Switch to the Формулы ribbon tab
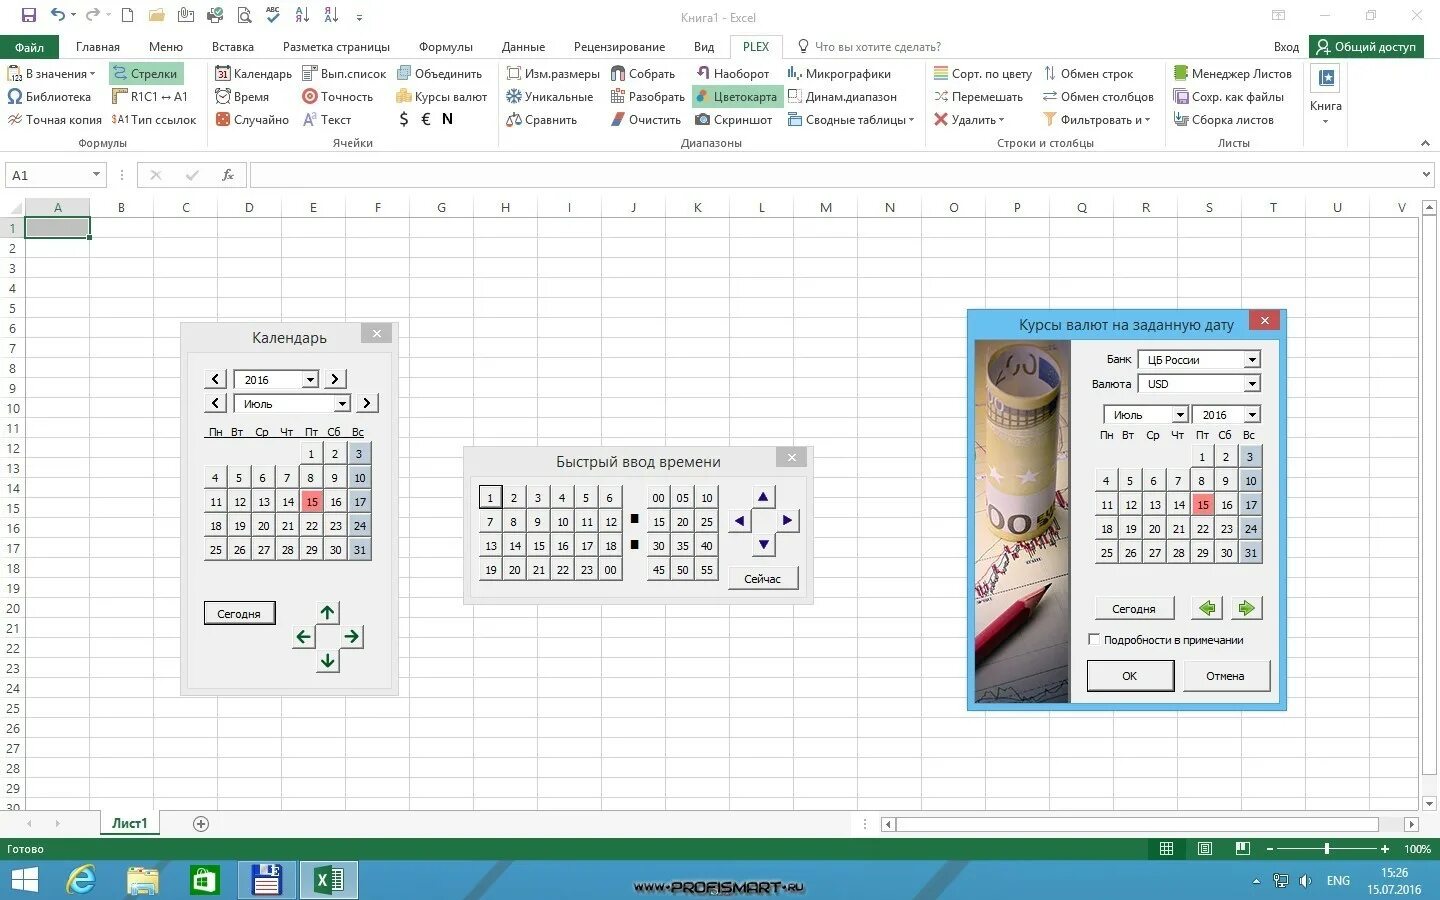This screenshot has height=900, width=1440. pyautogui.click(x=446, y=46)
